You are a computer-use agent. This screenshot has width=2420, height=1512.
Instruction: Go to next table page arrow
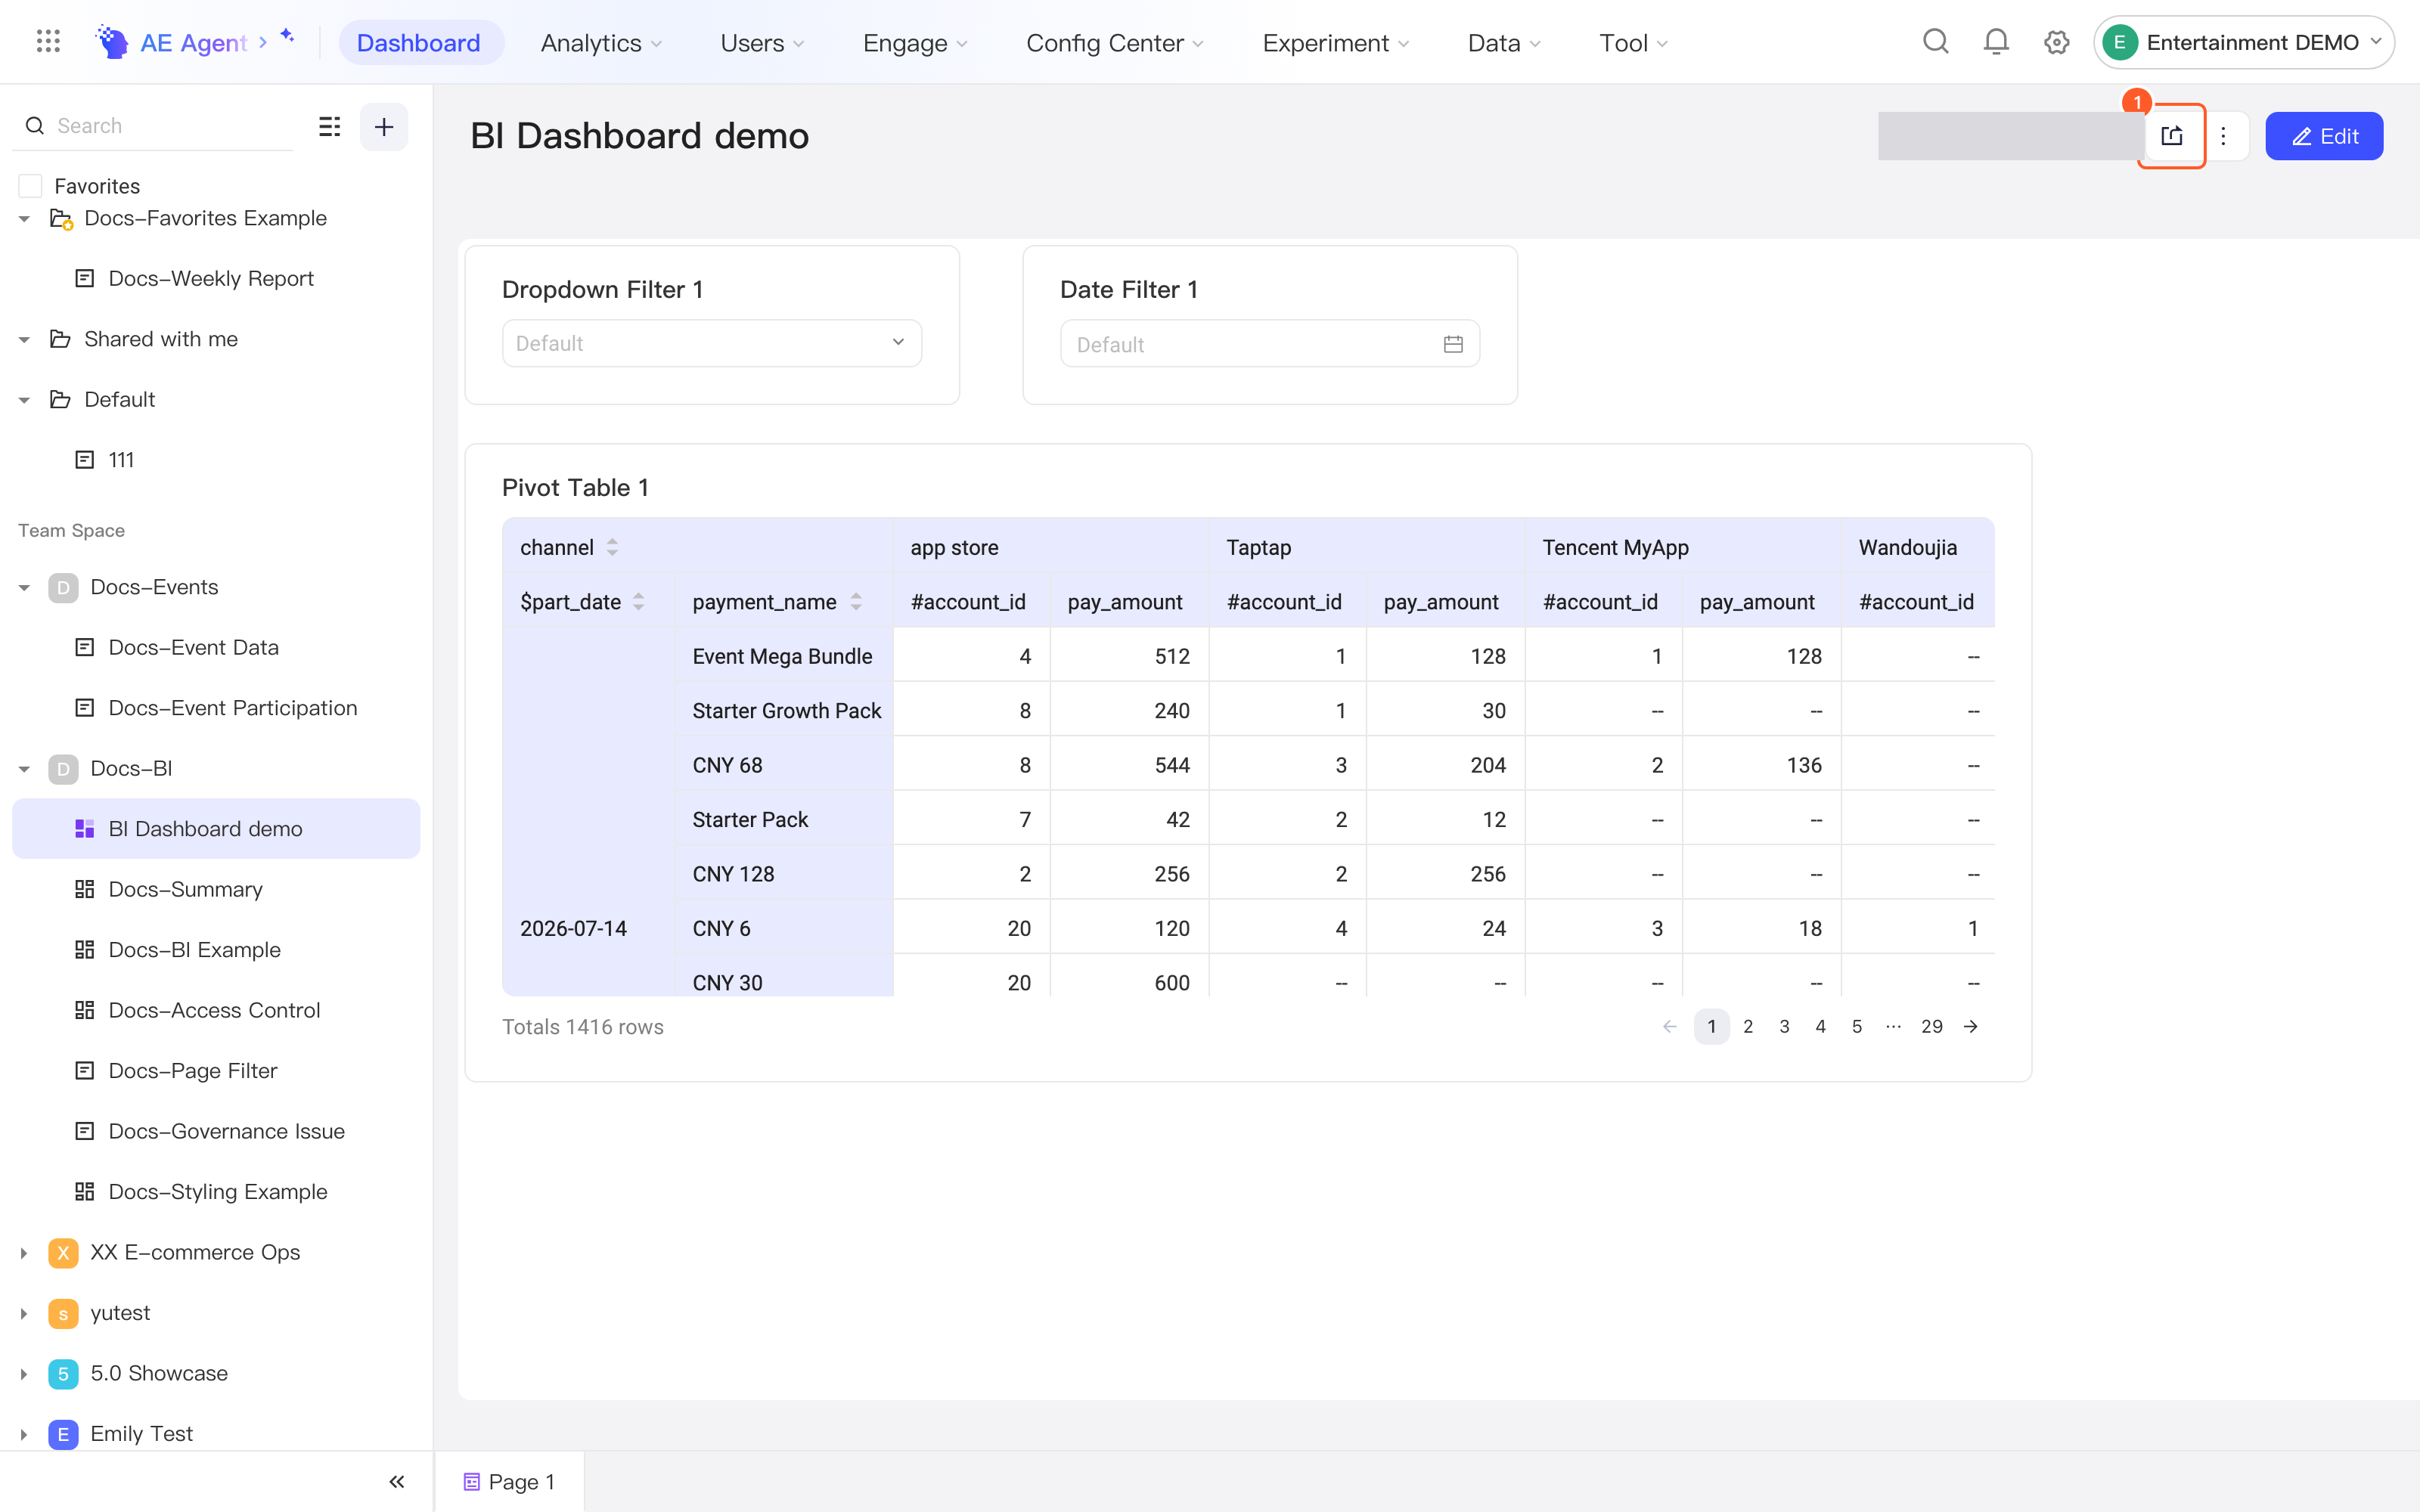[1970, 1027]
